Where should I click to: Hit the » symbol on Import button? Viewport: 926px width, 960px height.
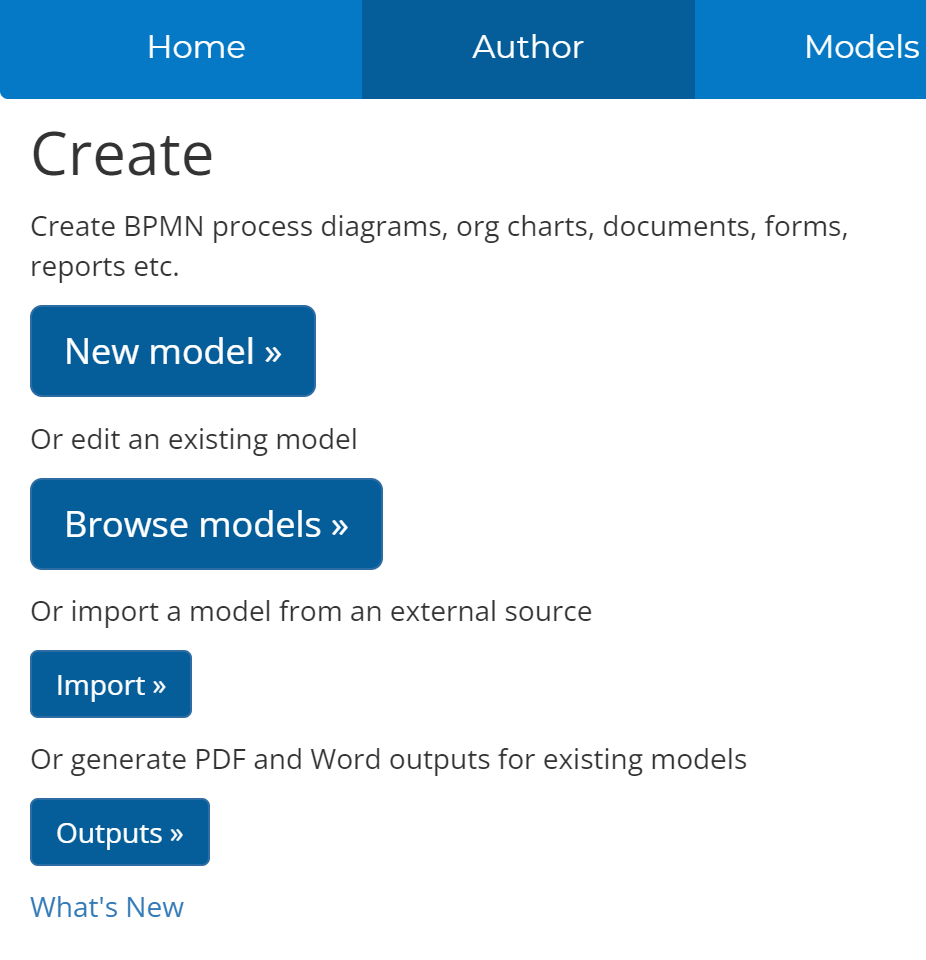point(159,686)
